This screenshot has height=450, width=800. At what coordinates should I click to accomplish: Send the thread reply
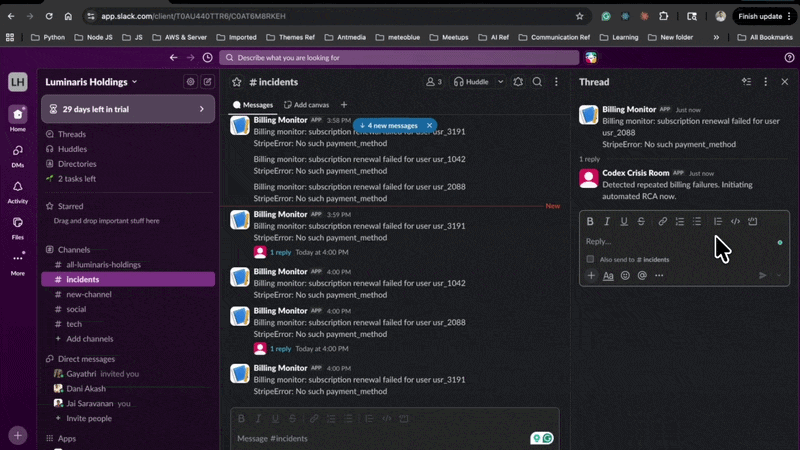pyautogui.click(x=763, y=276)
